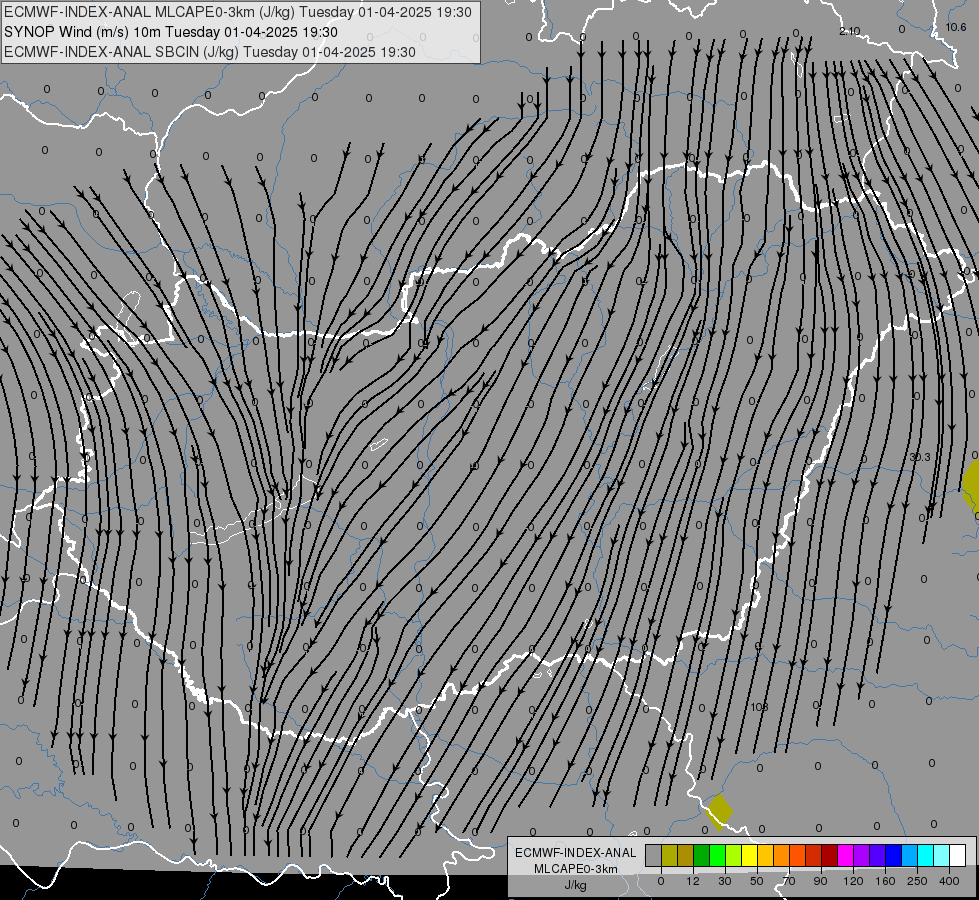The height and width of the screenshot is (900, 979).
Task: Click the map value '30.3'
Action: (920, 457)
